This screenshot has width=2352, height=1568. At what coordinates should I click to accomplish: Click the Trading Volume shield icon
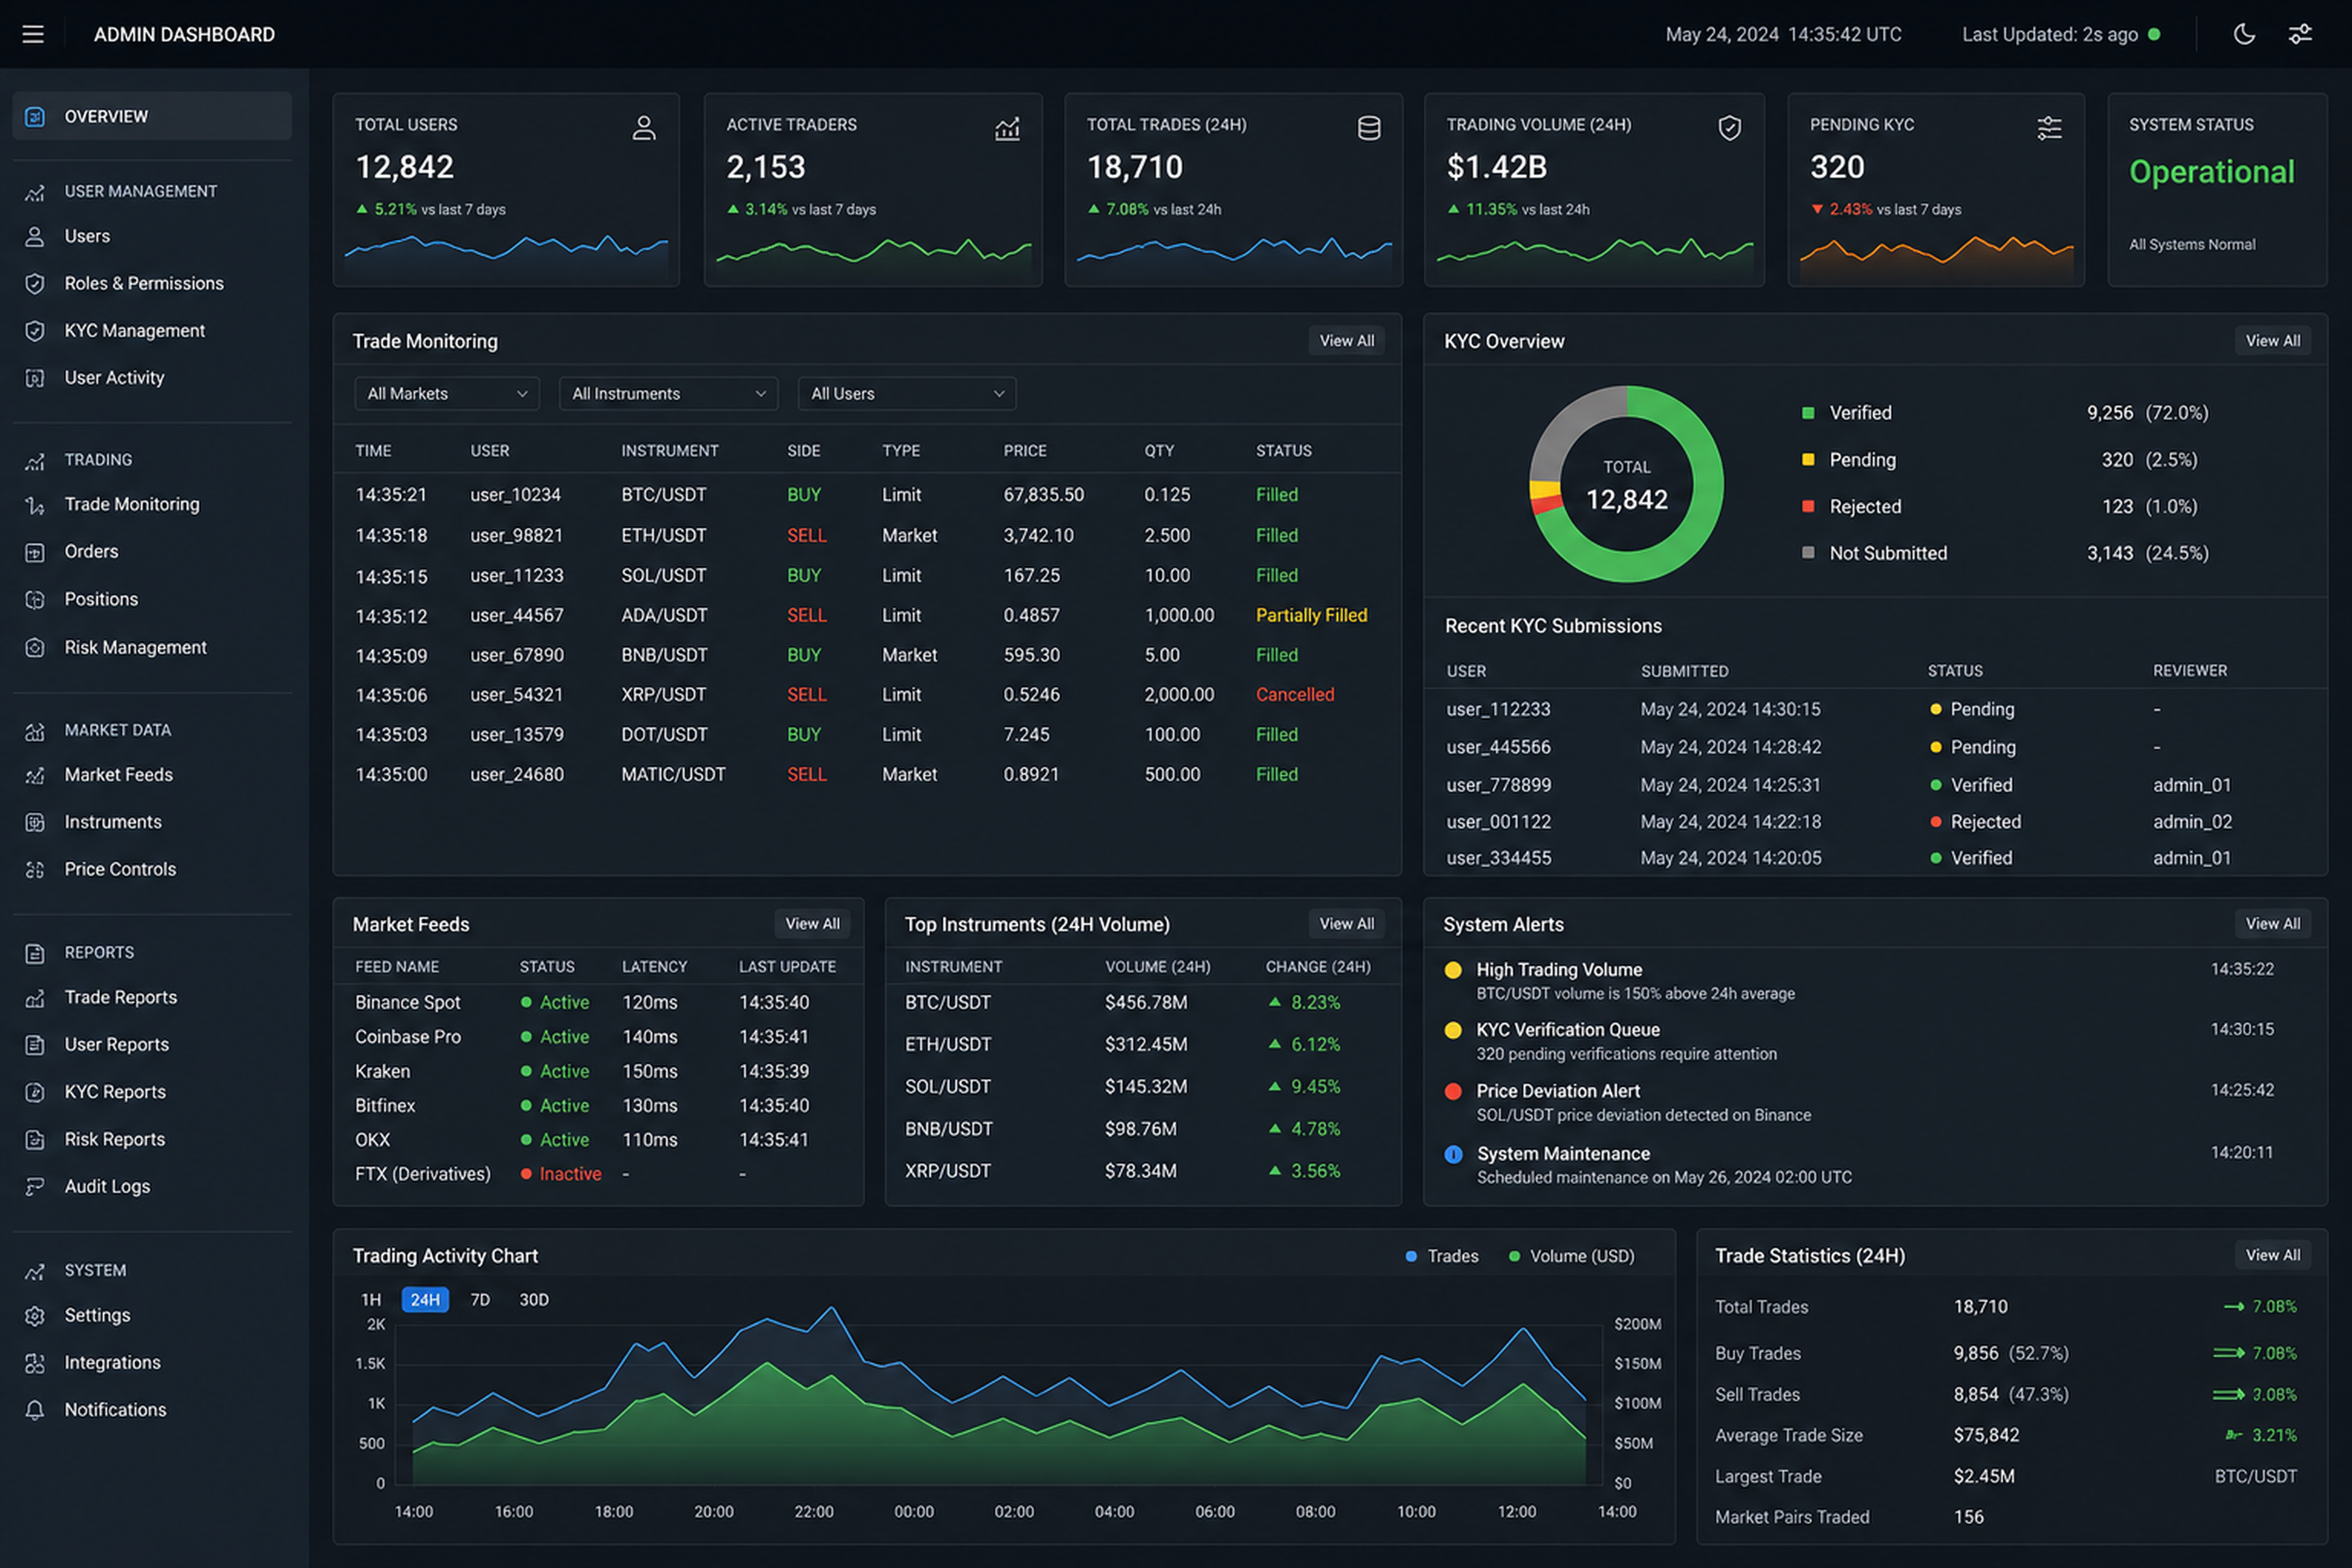pyautogui.click(x=1730, y=128)
